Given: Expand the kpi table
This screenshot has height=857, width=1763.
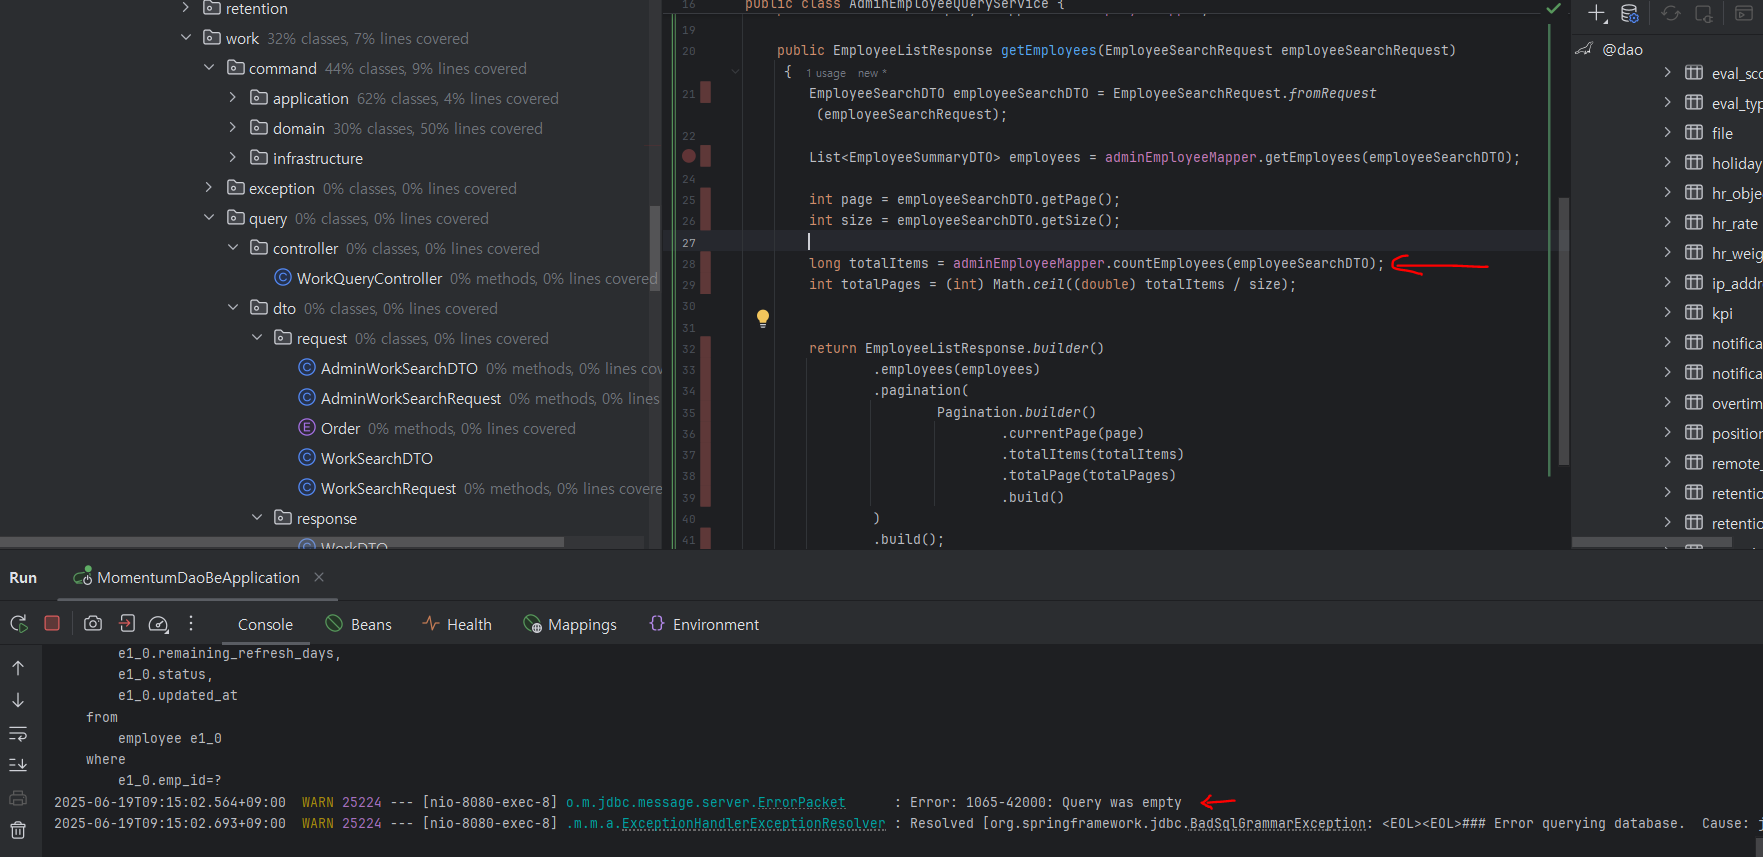Looking at the screenshot, I should (x=1667, y=312).
